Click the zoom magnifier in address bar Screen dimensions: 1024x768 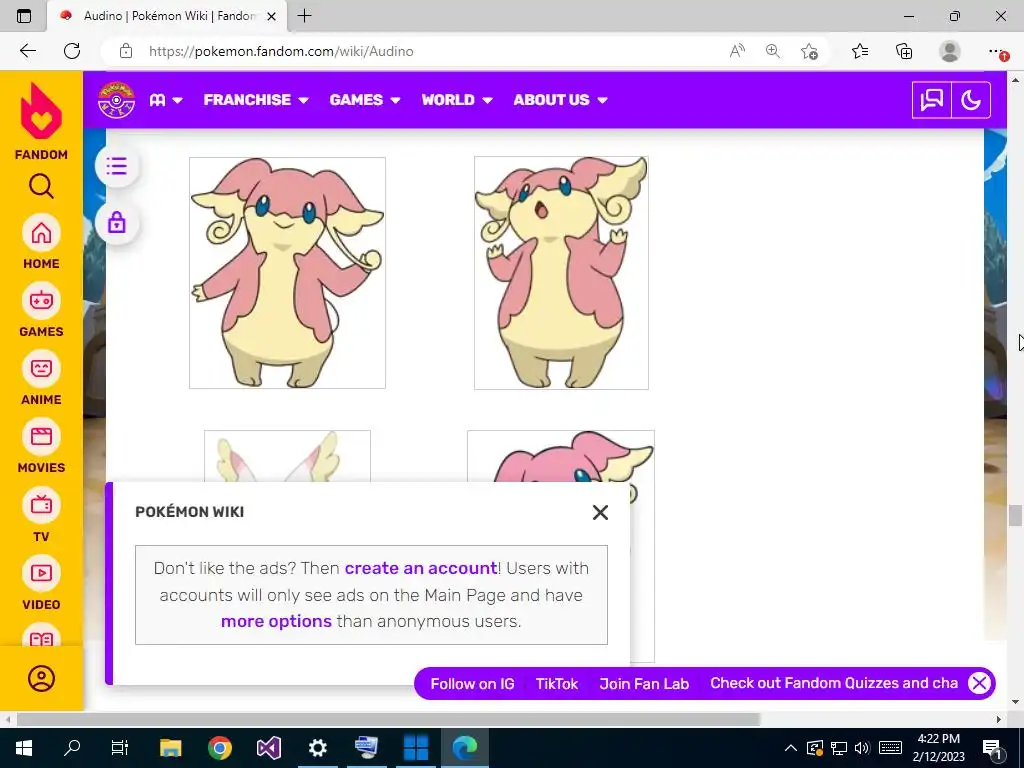tap(773, 51)
